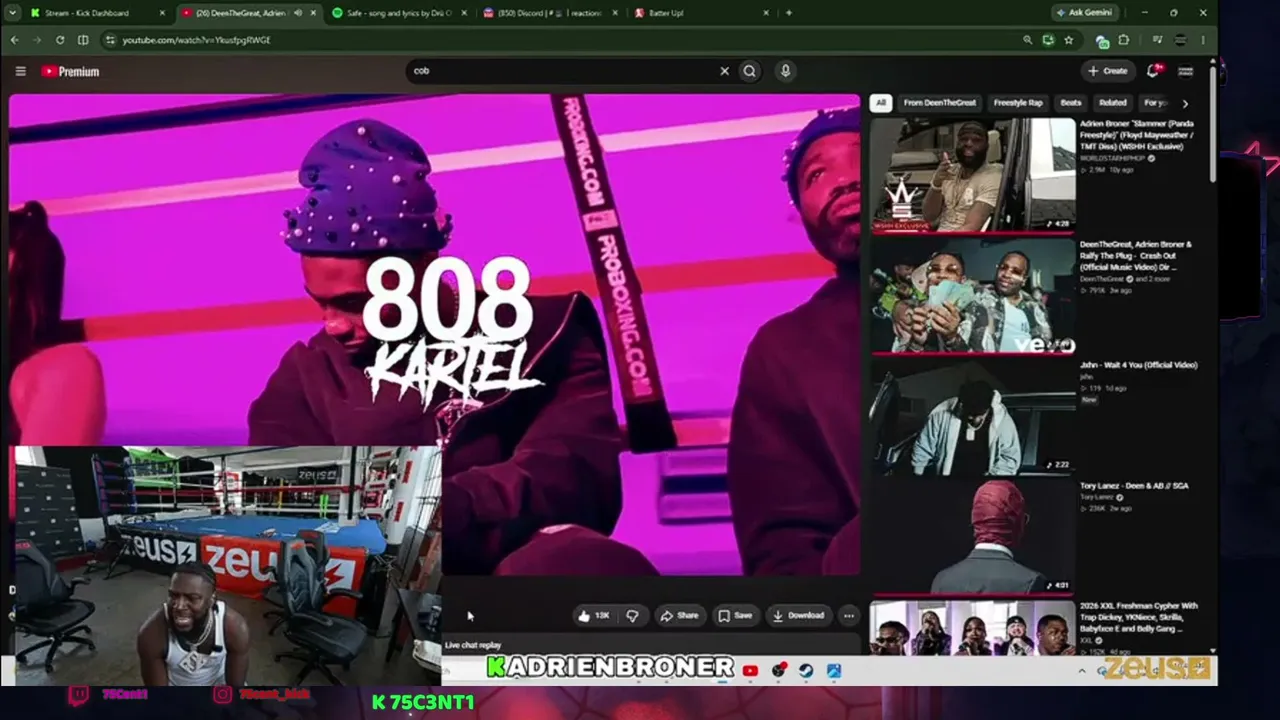Open 'DeenTheGreat, Adrien Broner & Ralfy The Plug' title

tap(1136, 256)
